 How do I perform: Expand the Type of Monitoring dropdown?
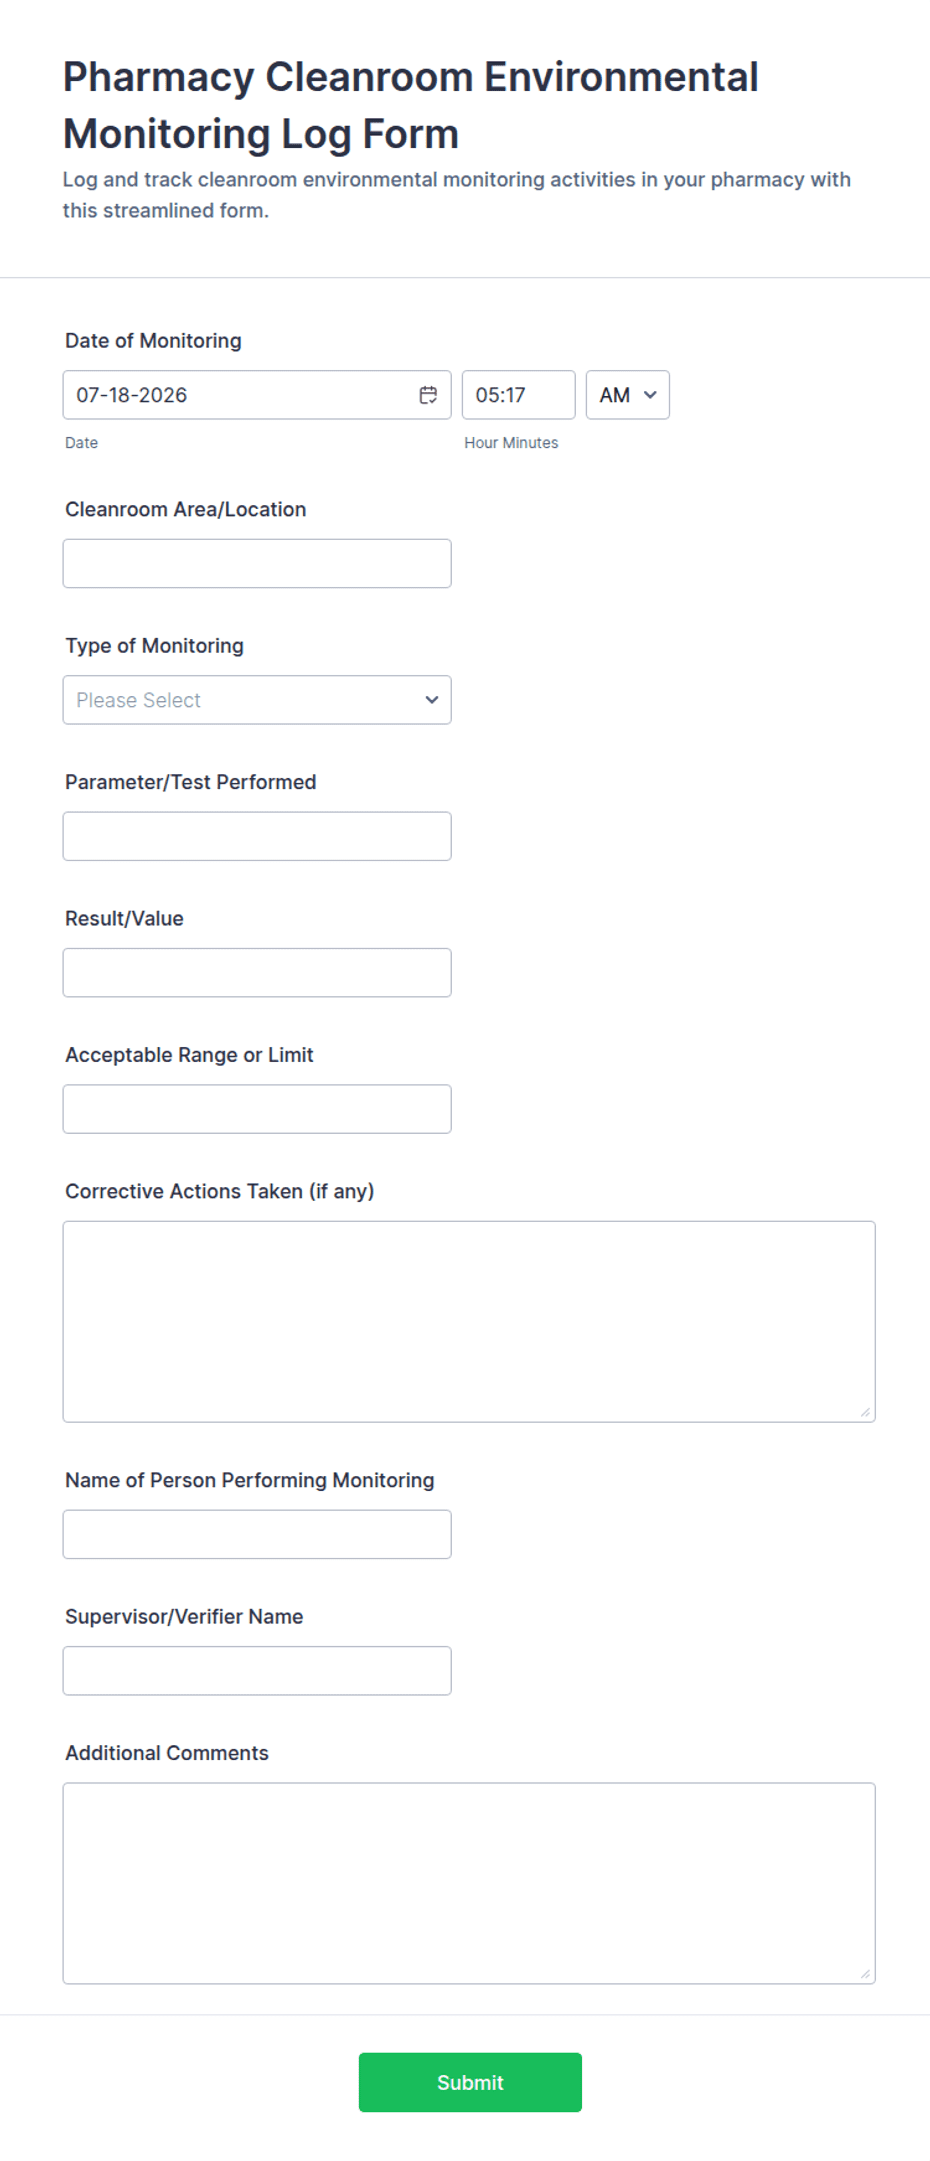tap(257, 700)
